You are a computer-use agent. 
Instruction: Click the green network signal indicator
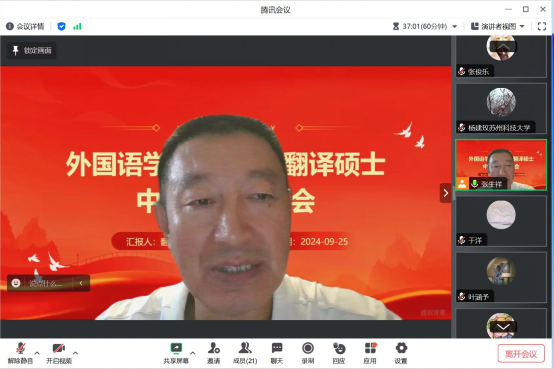click(x=77, y=27)
